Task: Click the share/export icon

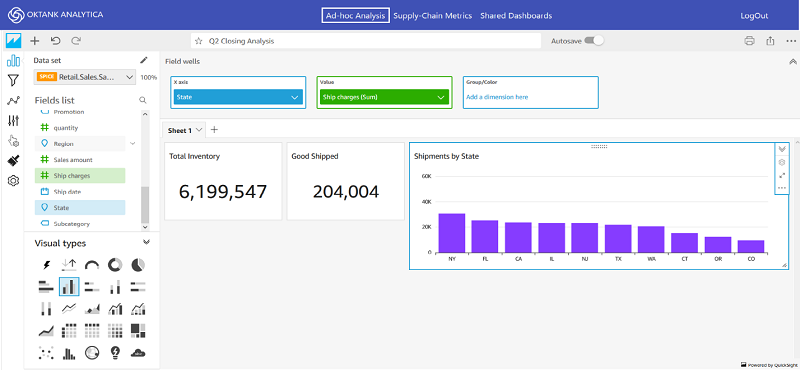Action: click(770, 41)
